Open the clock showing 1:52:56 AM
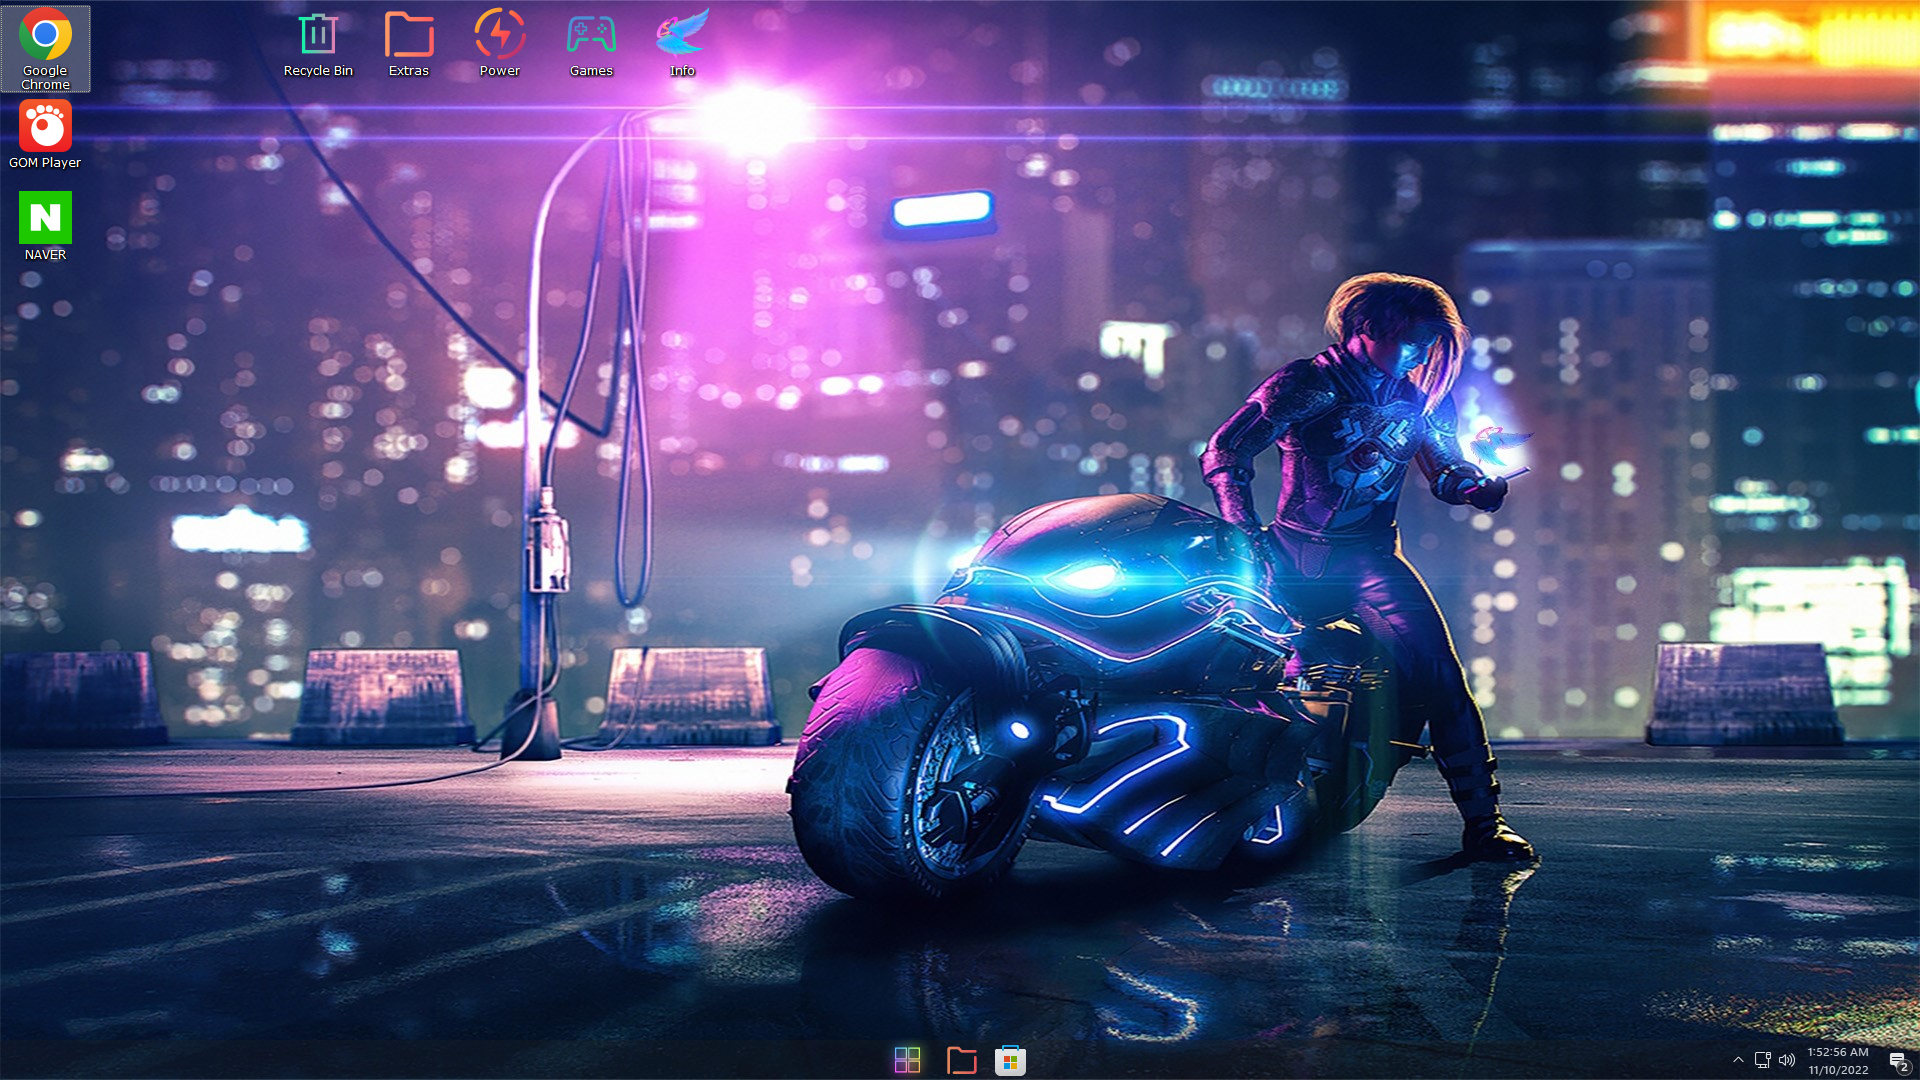The image size is (1920, 1080). (1838, 1060)
